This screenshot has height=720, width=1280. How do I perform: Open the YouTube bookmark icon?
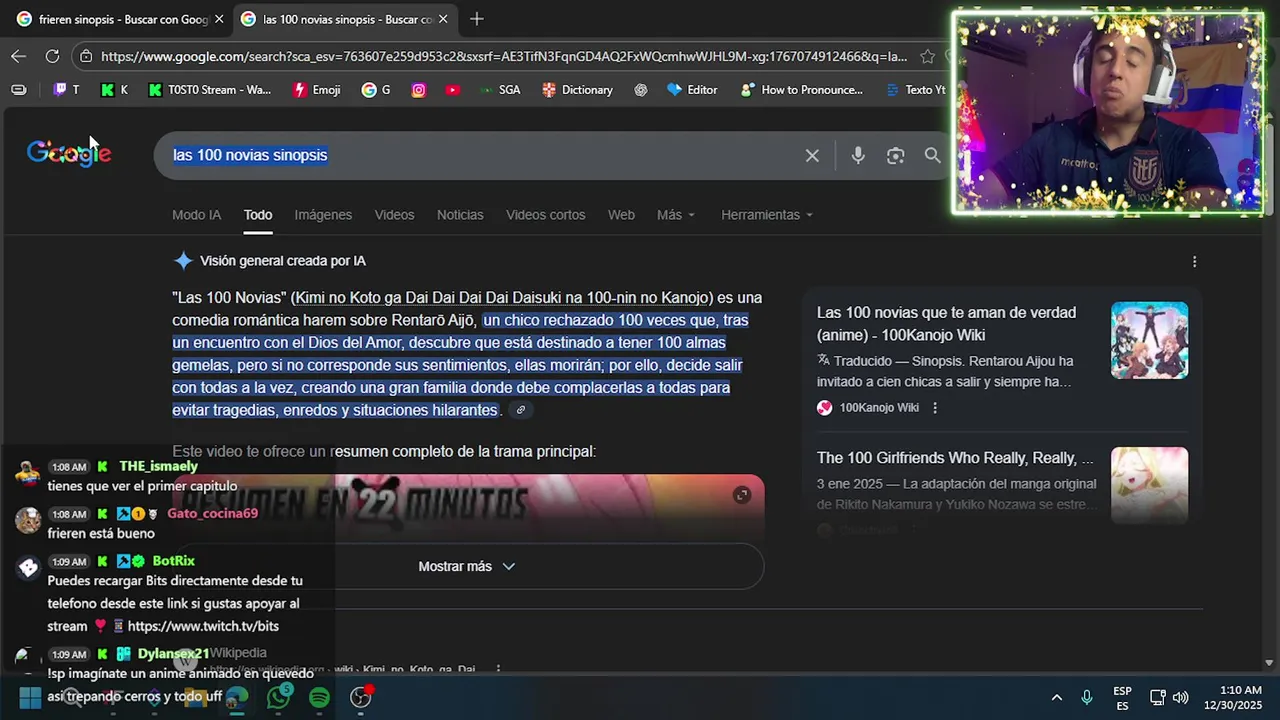[453, 90]
